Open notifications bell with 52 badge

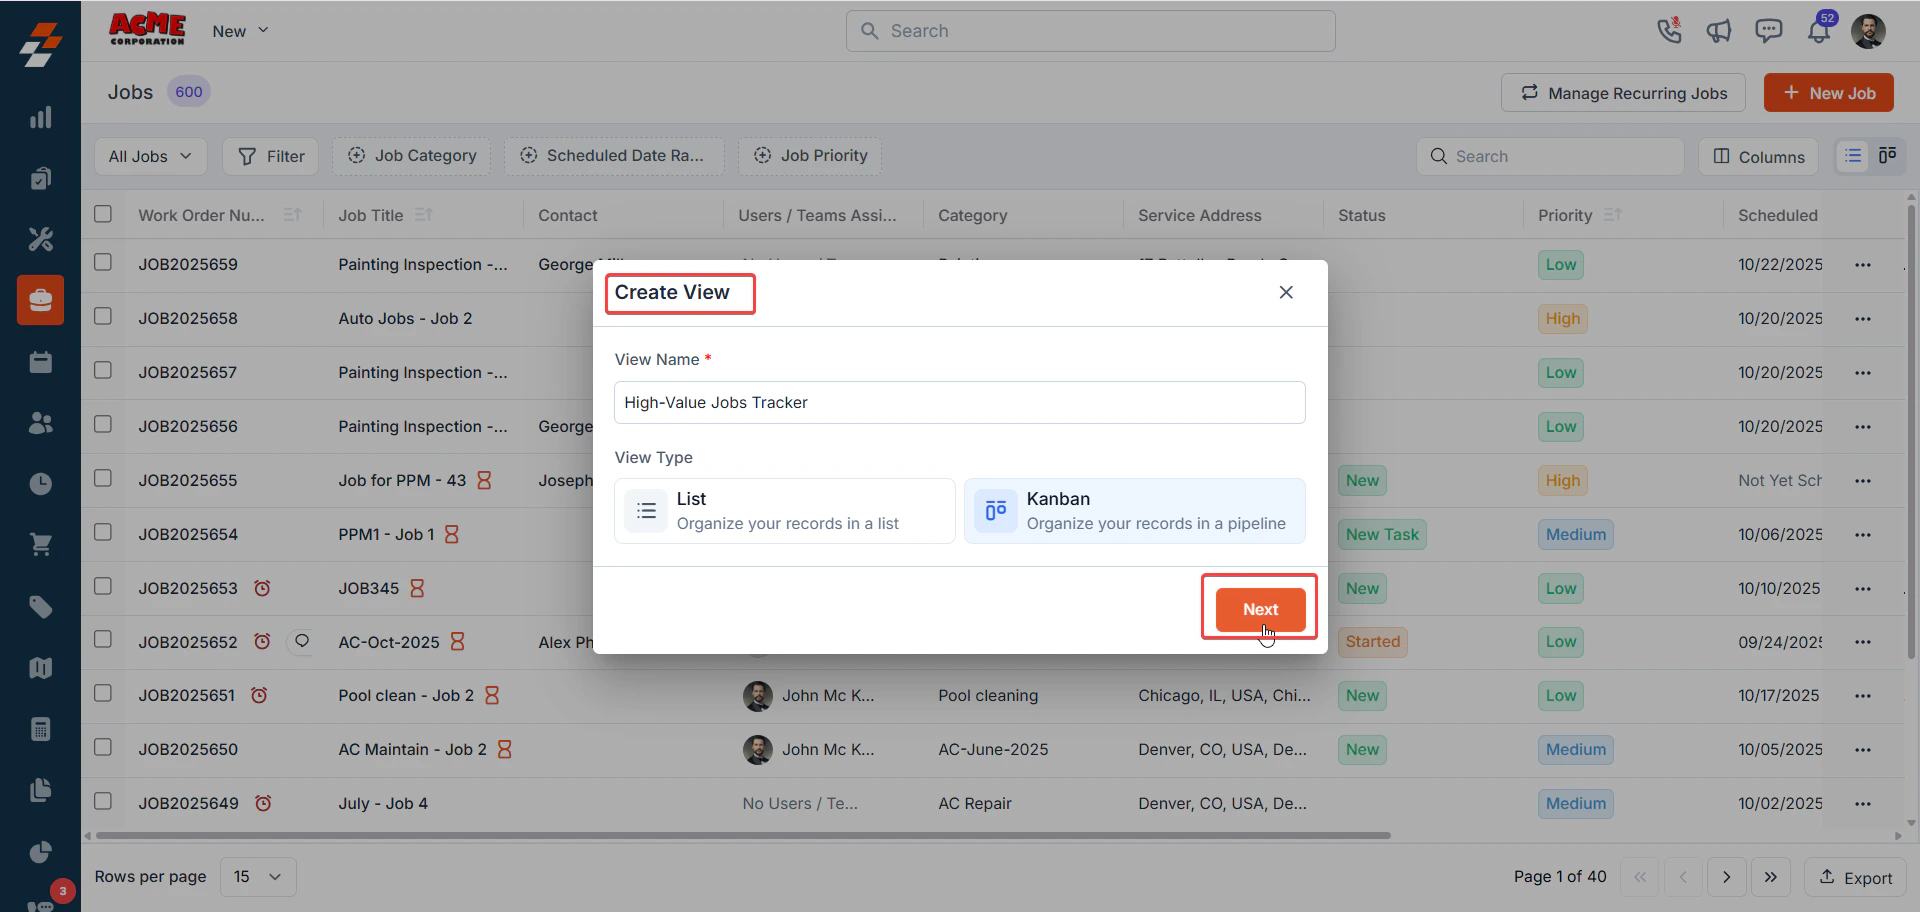point(1819,31)
